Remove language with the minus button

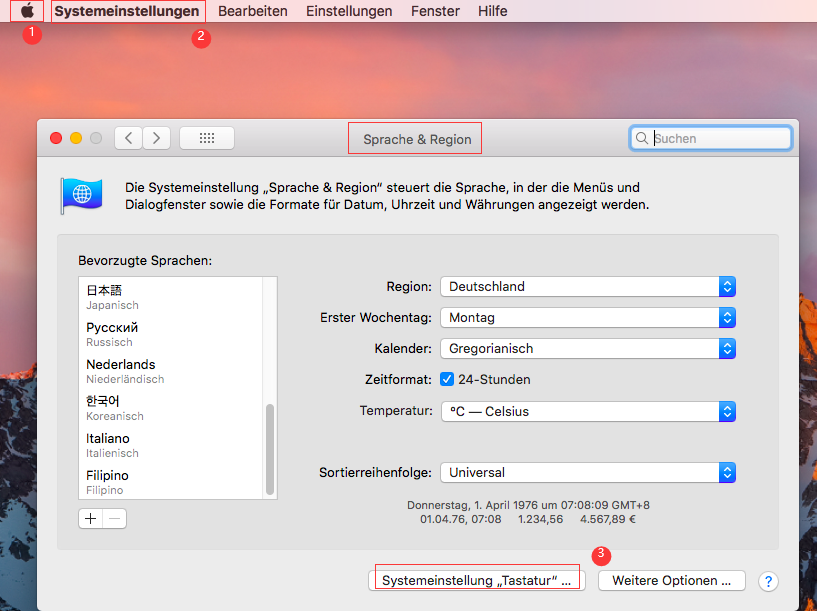click(x=115, y=518)
